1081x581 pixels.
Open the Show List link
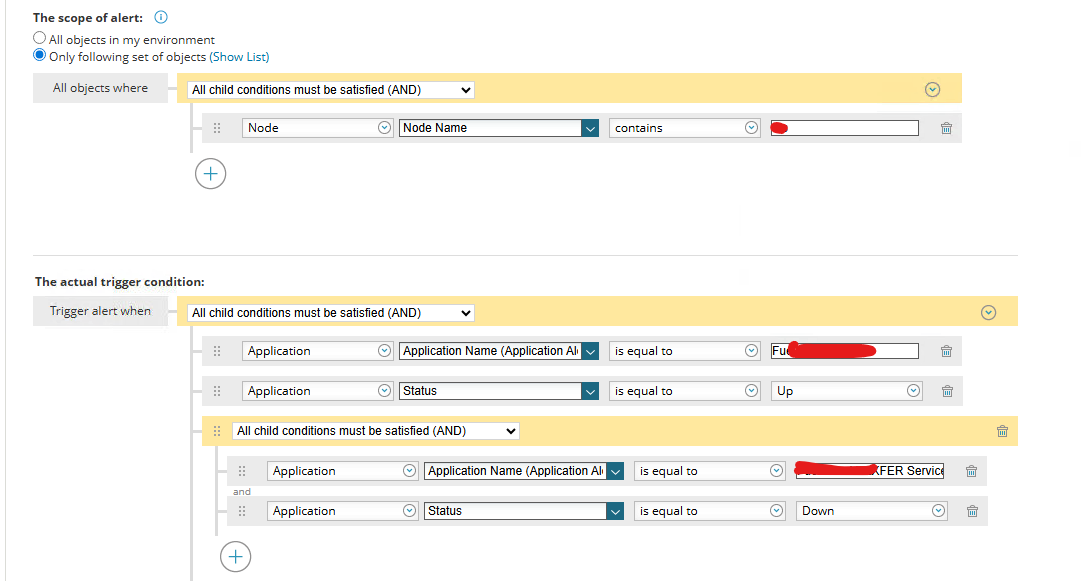(x=239, y=57)
